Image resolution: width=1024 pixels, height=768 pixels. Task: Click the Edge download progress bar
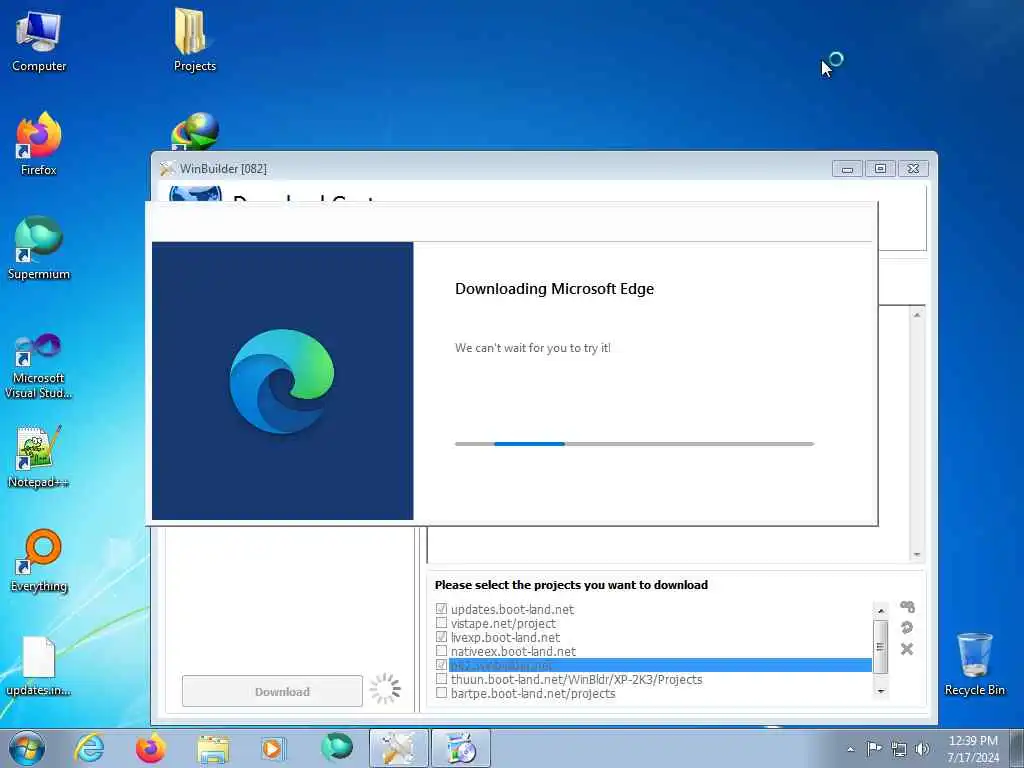[634, 444]
